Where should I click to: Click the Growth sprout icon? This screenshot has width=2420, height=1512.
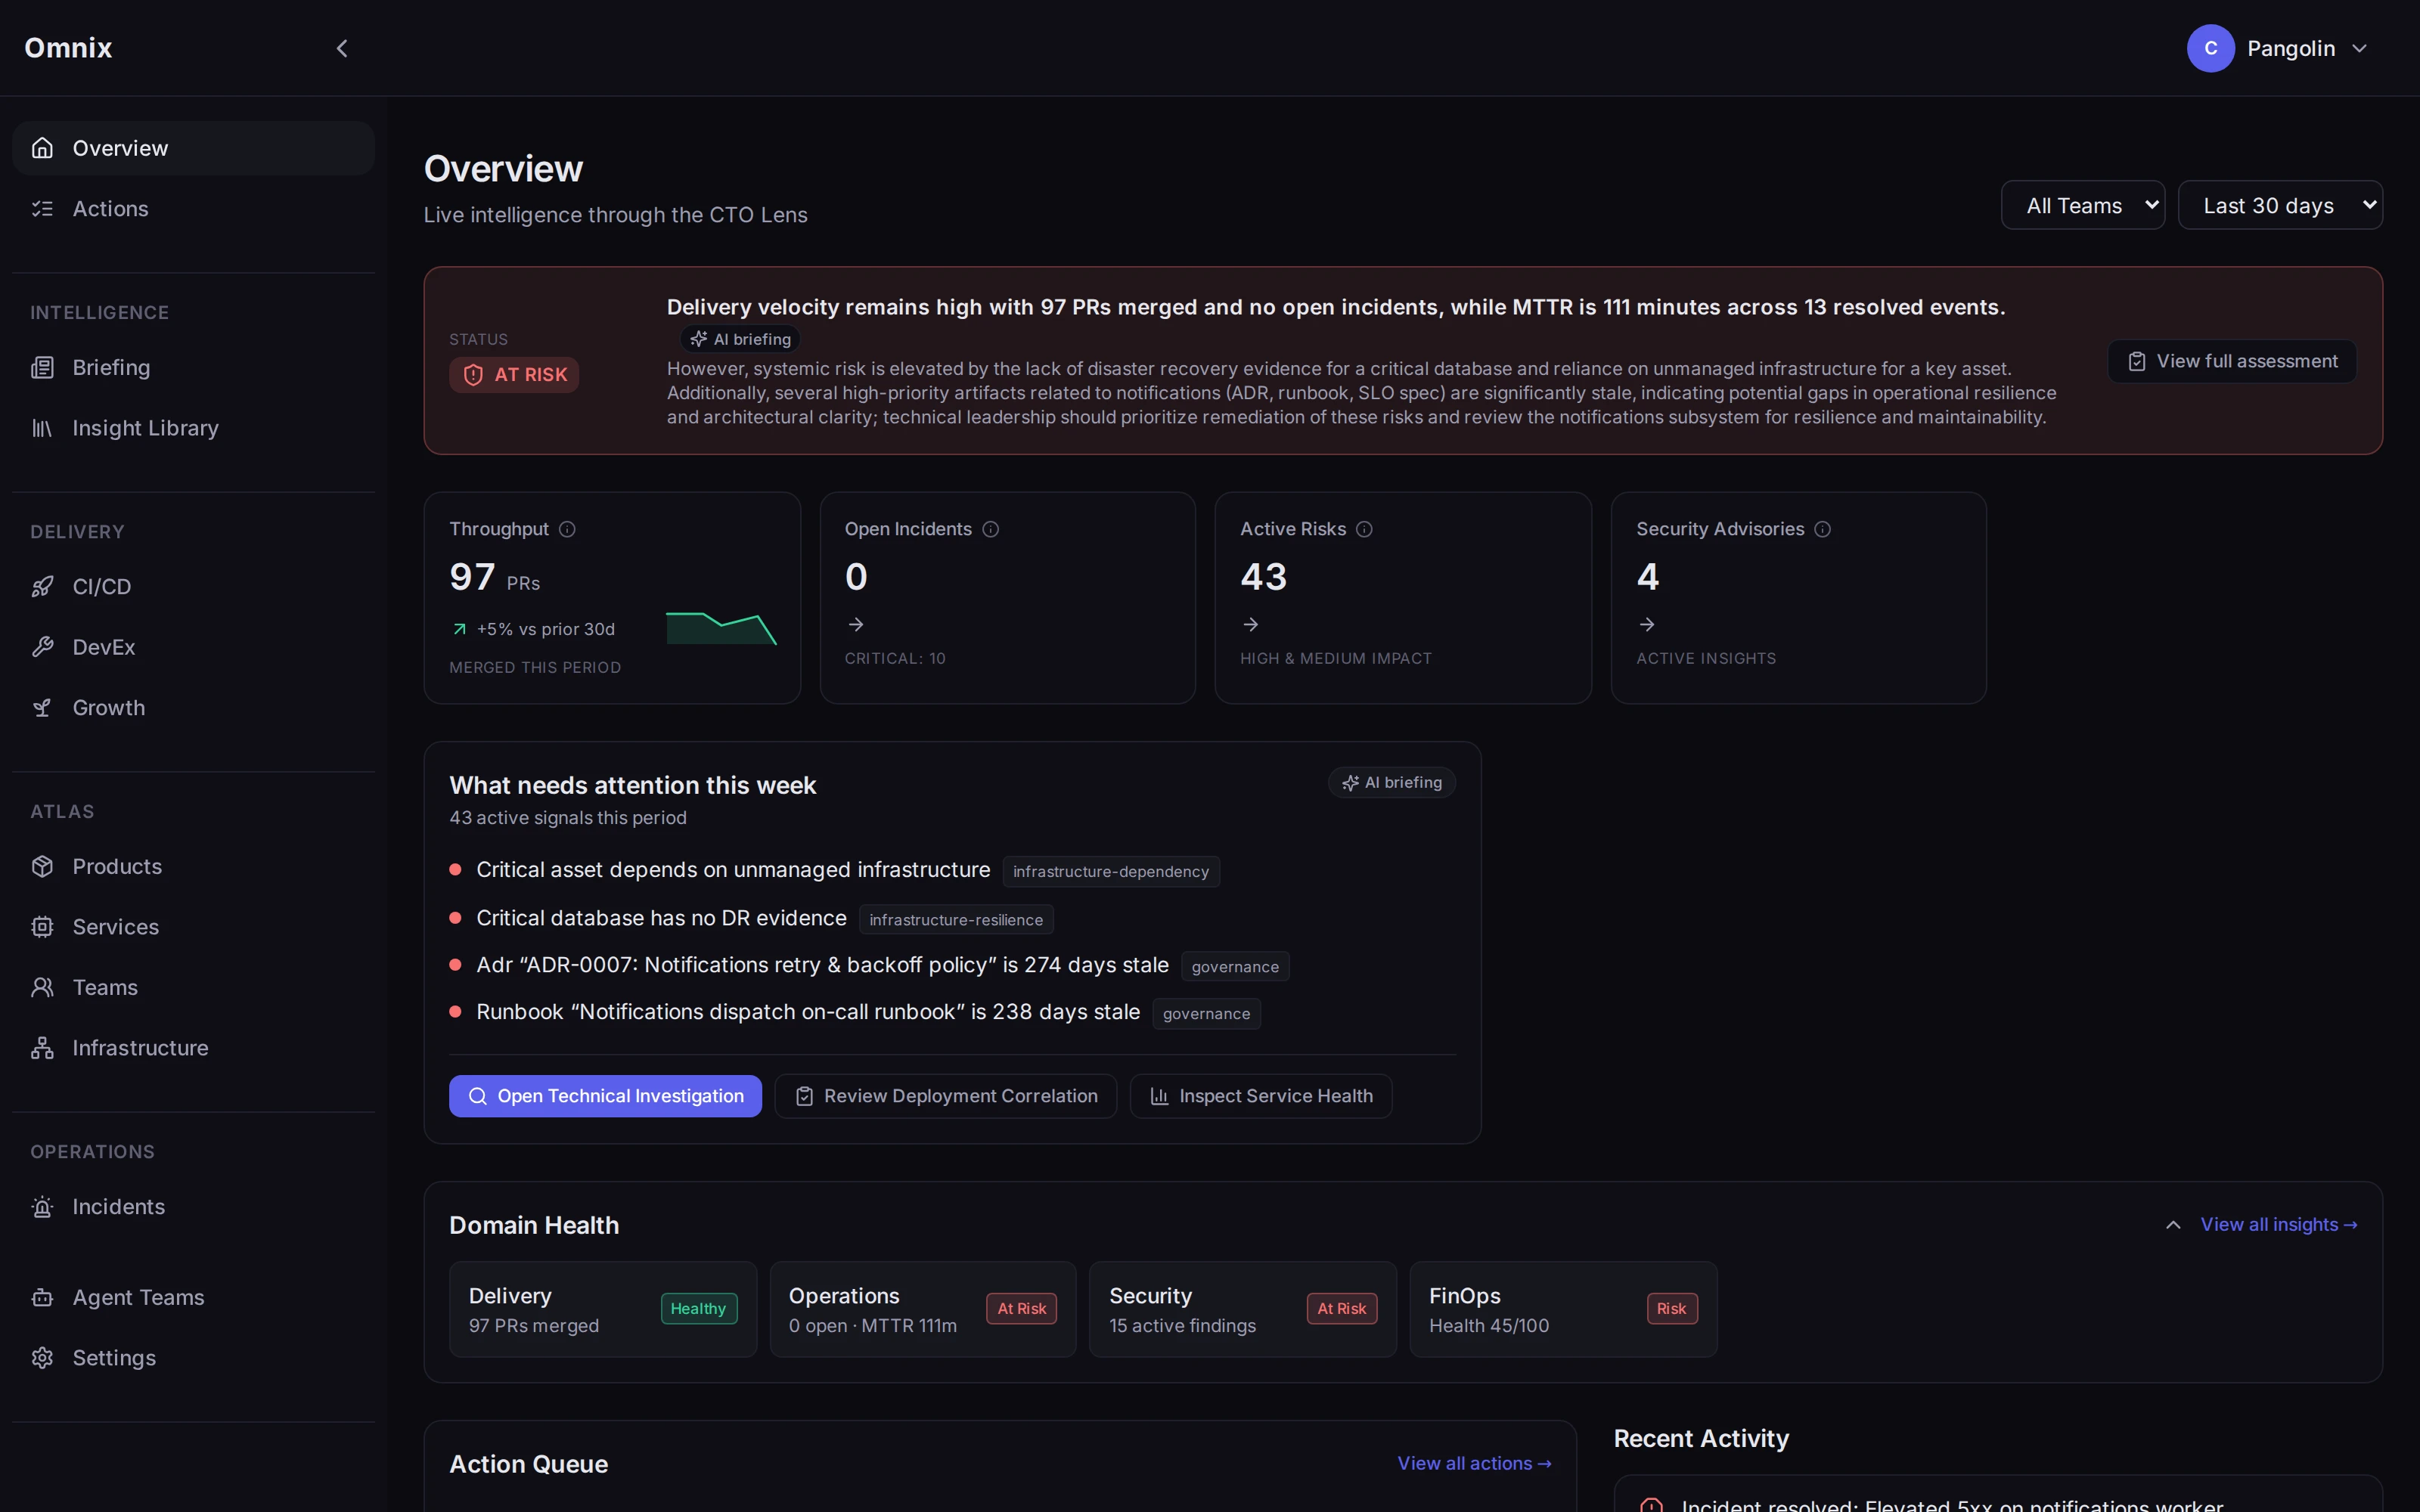tap(42, 707)
